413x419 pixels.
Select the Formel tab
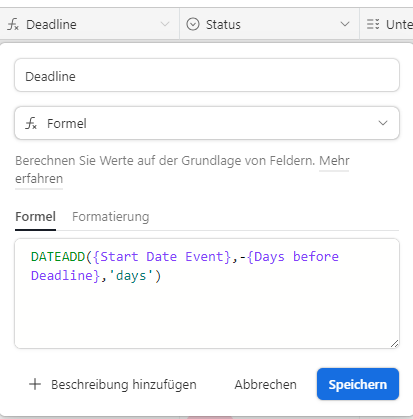point(35,217)
